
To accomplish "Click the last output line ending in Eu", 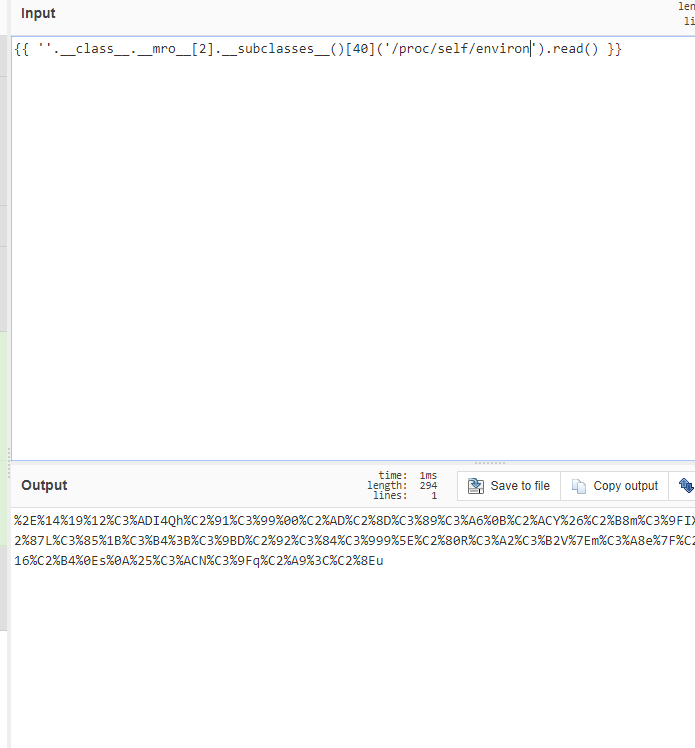I will click(x=198, y=561).
